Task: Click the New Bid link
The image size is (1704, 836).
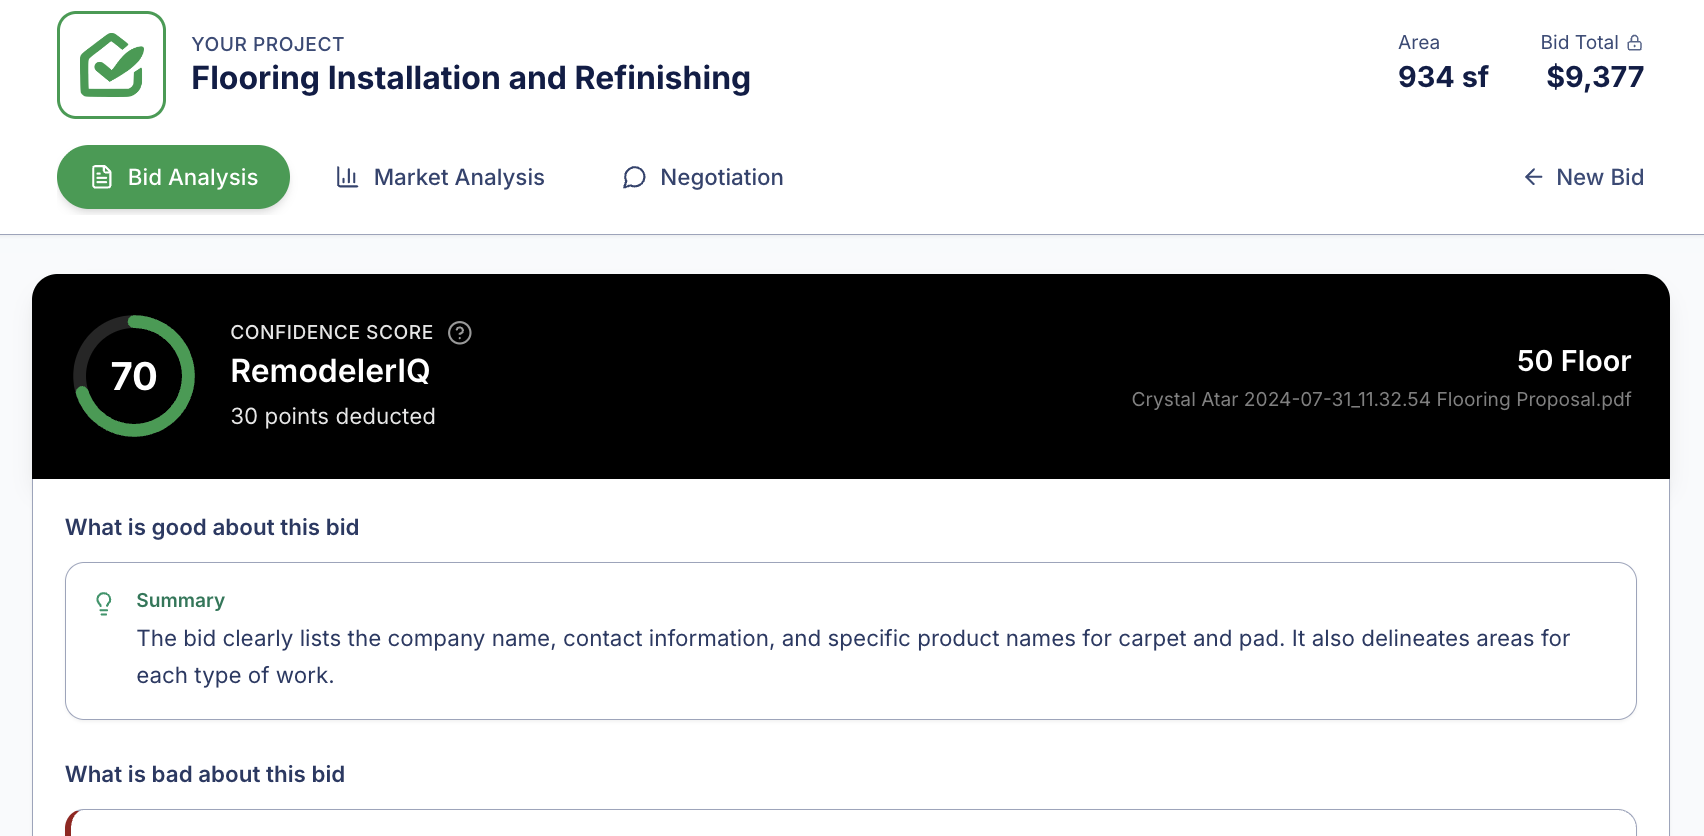Action: pyautogui.click(x=1583, y=177)
